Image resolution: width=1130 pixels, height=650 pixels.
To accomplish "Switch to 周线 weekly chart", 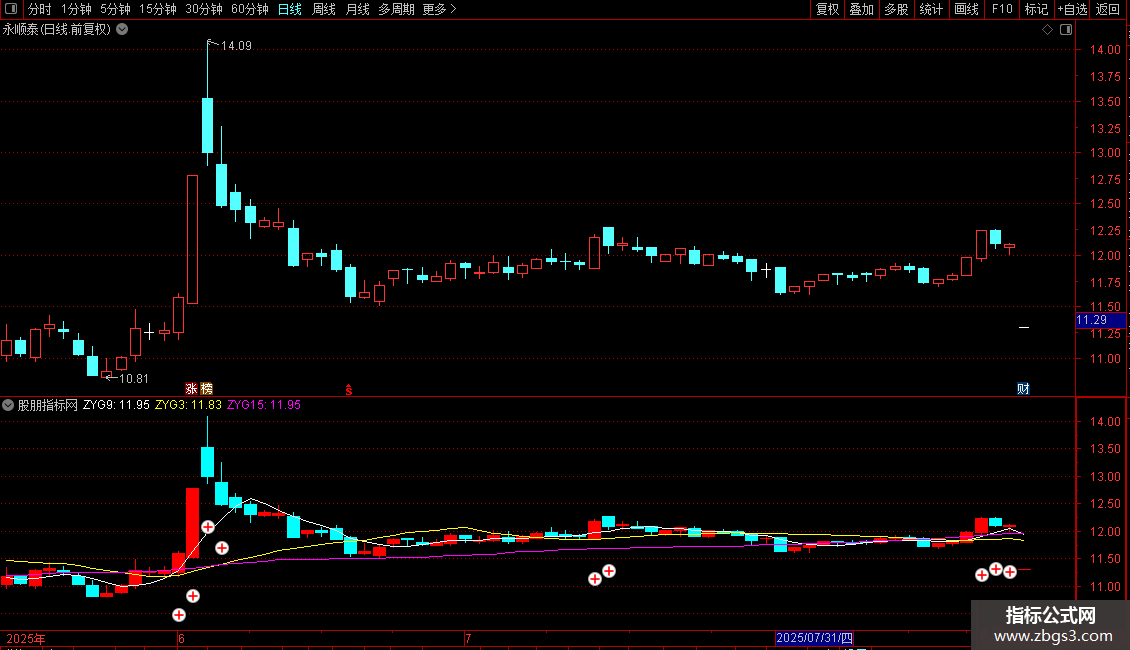I will pos(324,9).
